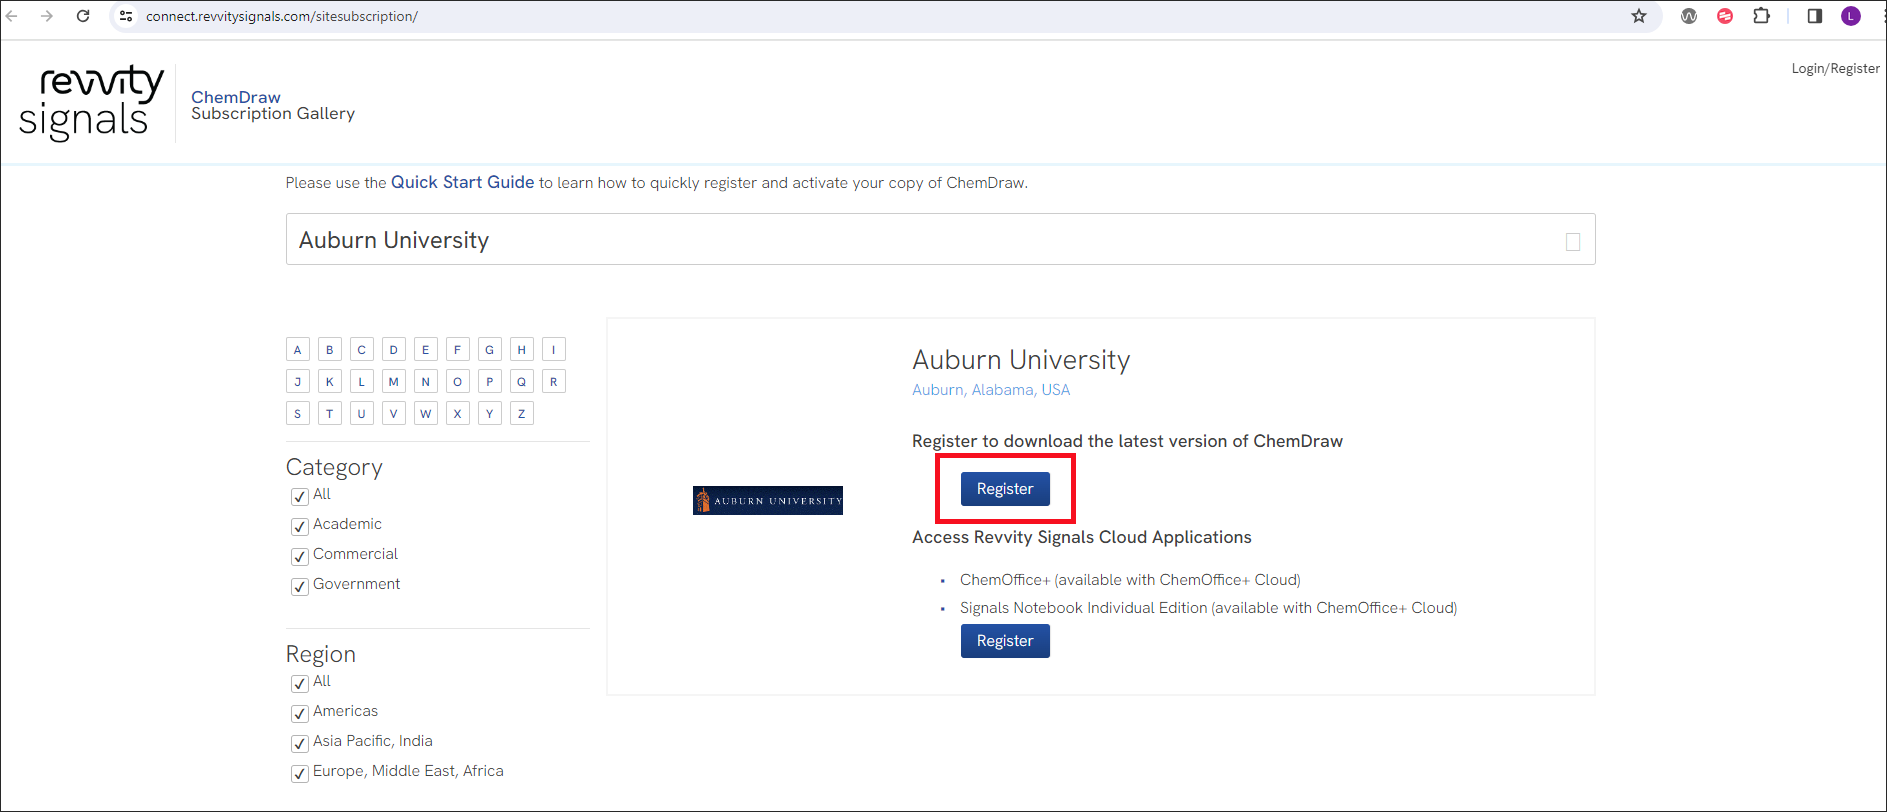Viewport: 1887px width, 812px height.
Task: Filter institutions by letter D
Action: tap(393, 350)
